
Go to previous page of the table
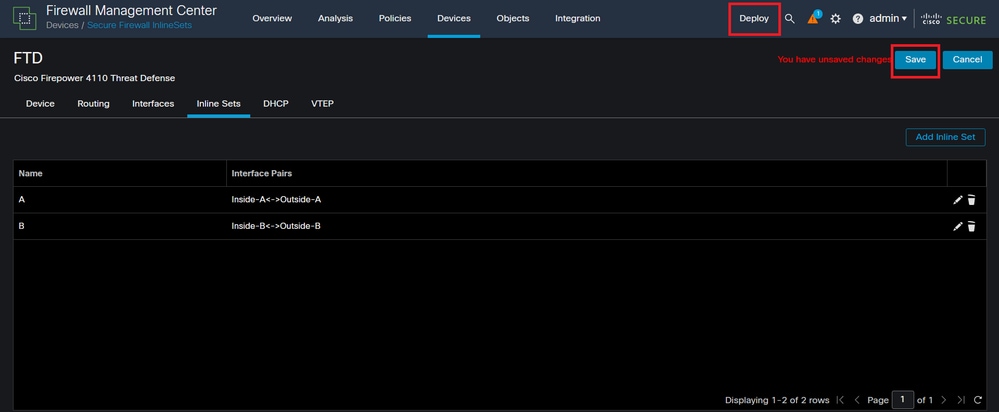(857, 400)
